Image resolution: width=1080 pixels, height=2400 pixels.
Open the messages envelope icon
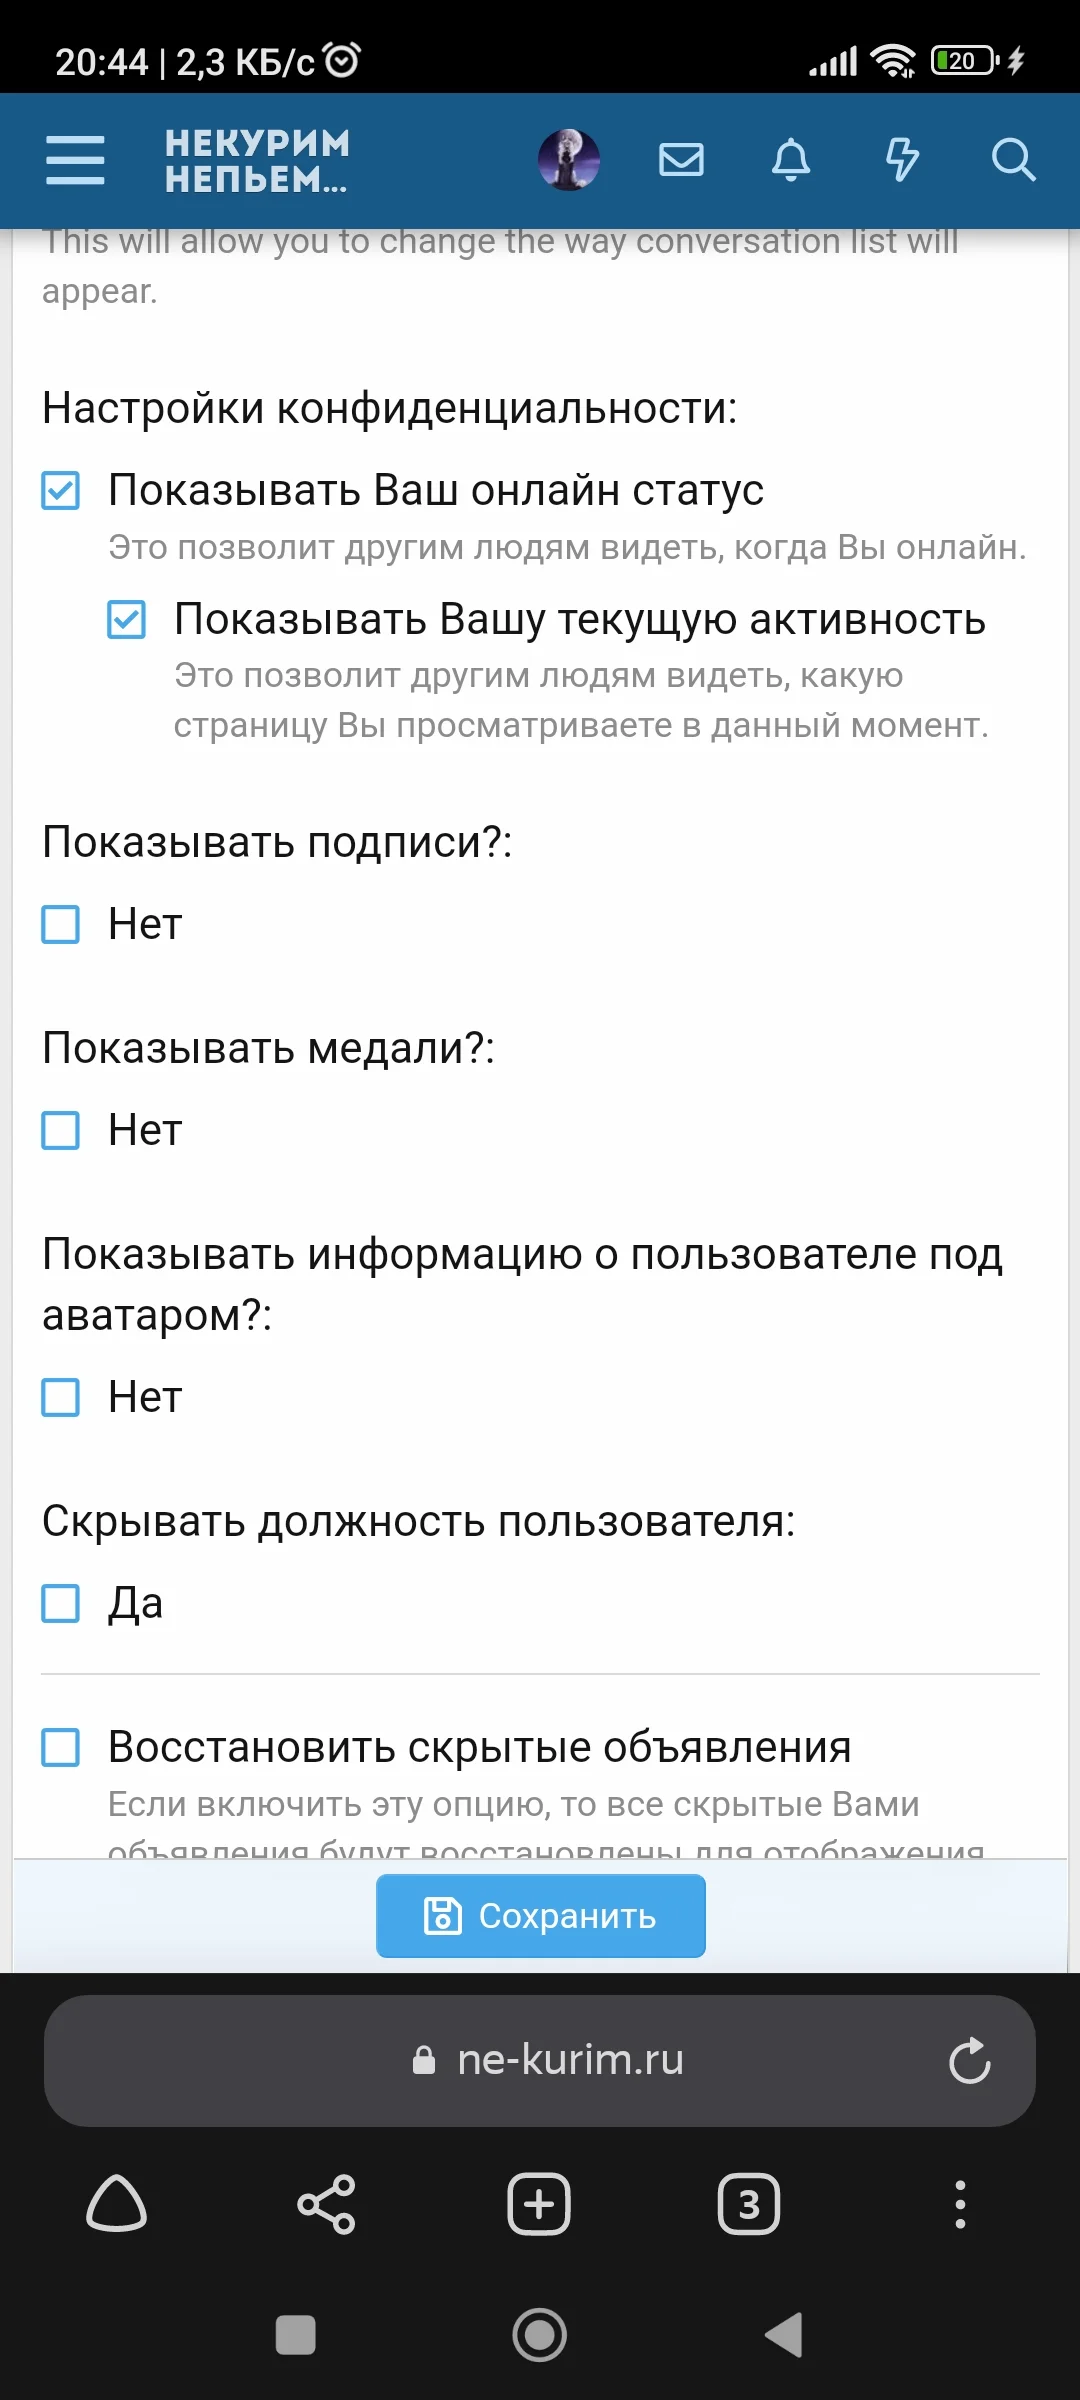pyautogui.click(x=681, y=160)
